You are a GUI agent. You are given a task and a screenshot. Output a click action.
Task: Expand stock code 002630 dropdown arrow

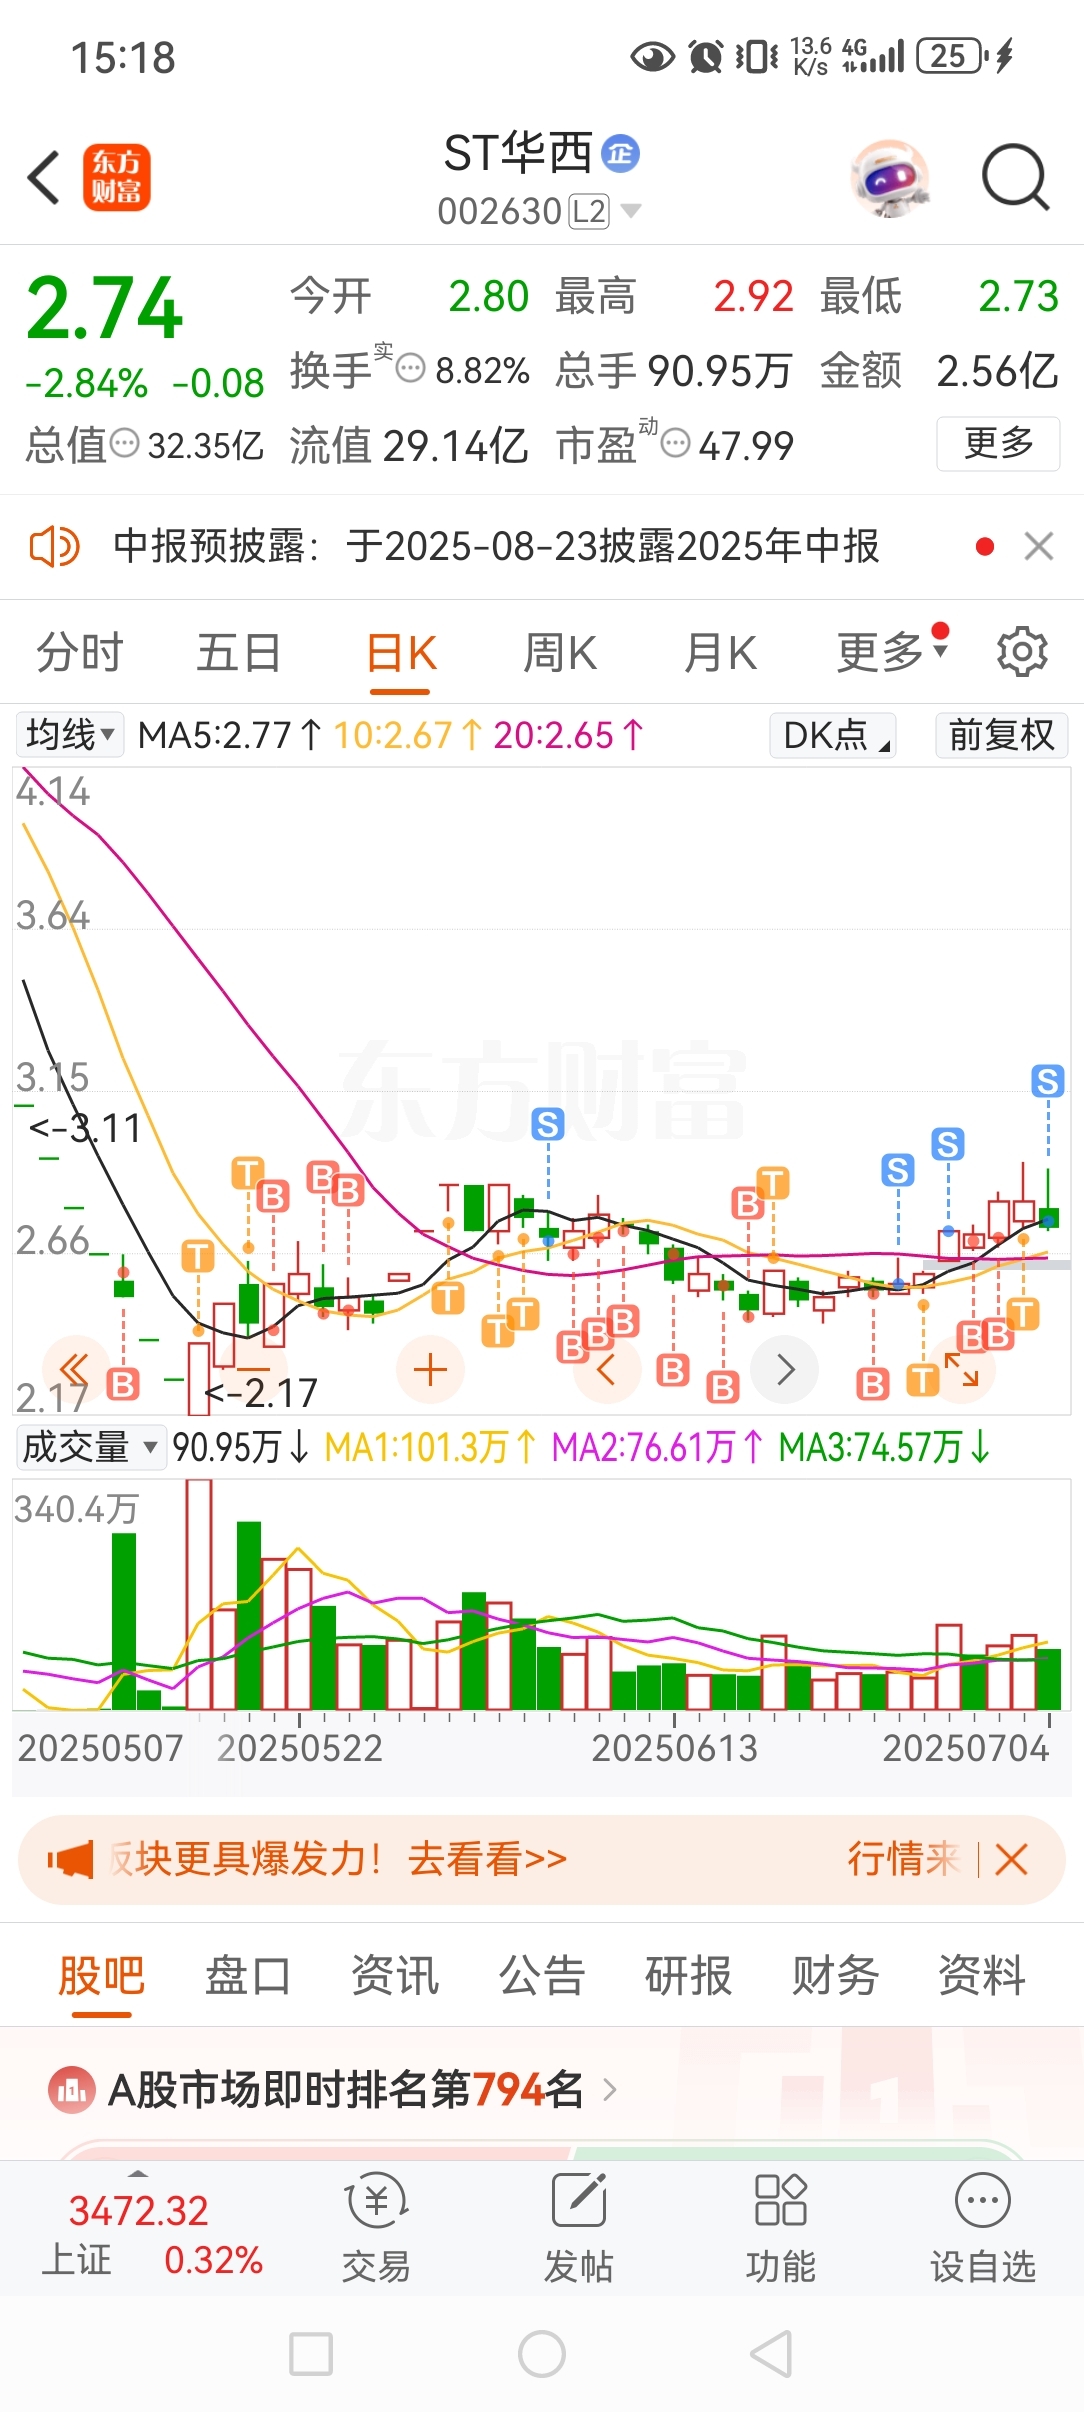click(x=630, y=211)
